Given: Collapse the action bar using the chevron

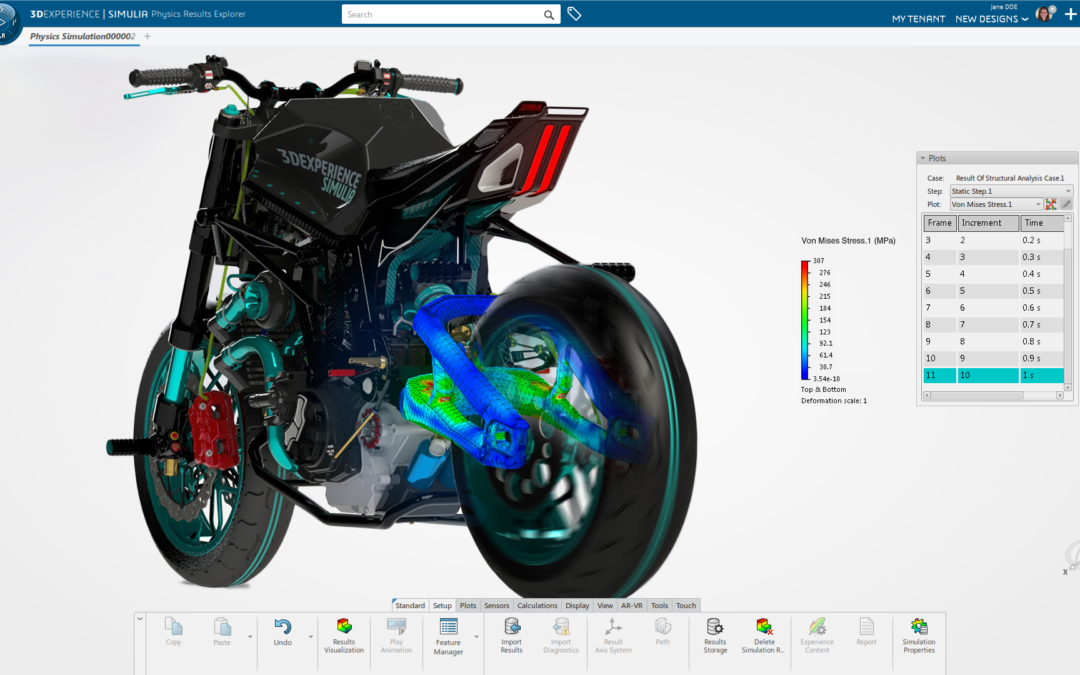Looking at the screenshot, I should pyautogui.click(x=140, y=619).
